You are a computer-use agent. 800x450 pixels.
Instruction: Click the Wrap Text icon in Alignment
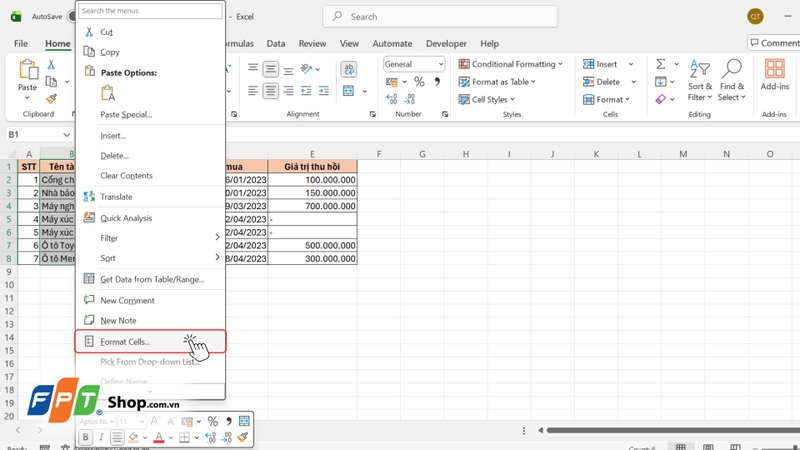(x=348, y=69)
